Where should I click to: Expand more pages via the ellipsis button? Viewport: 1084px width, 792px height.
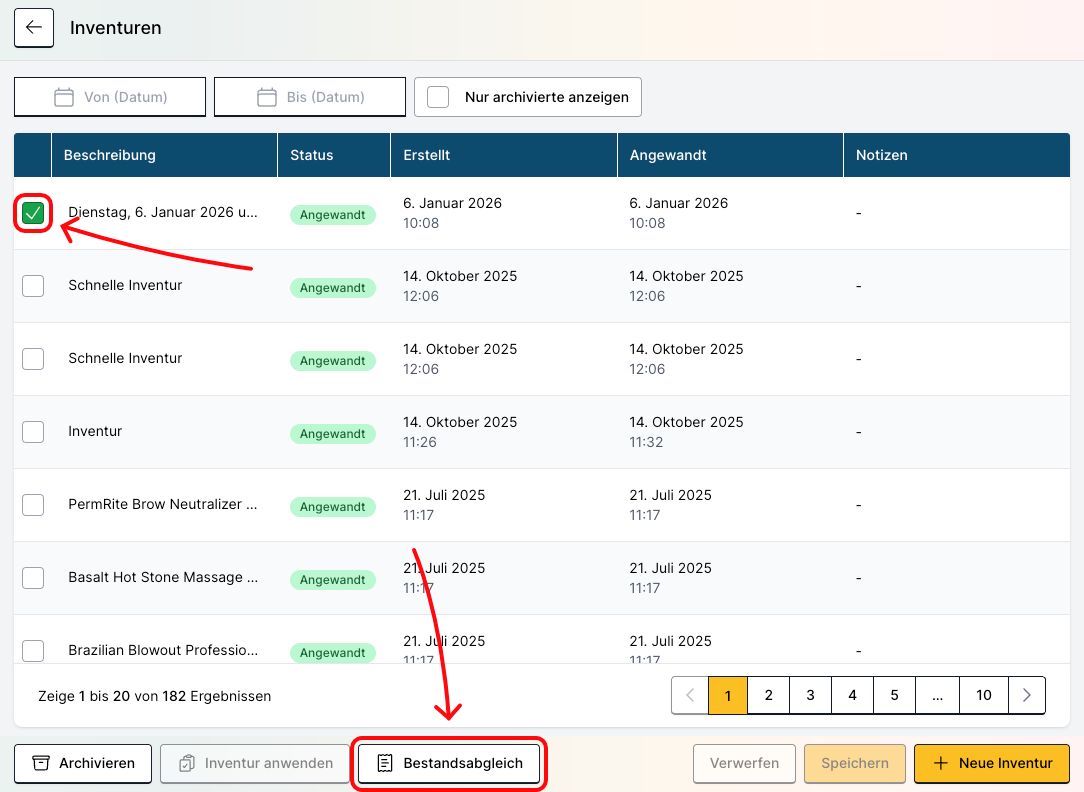tap(937, 695)
